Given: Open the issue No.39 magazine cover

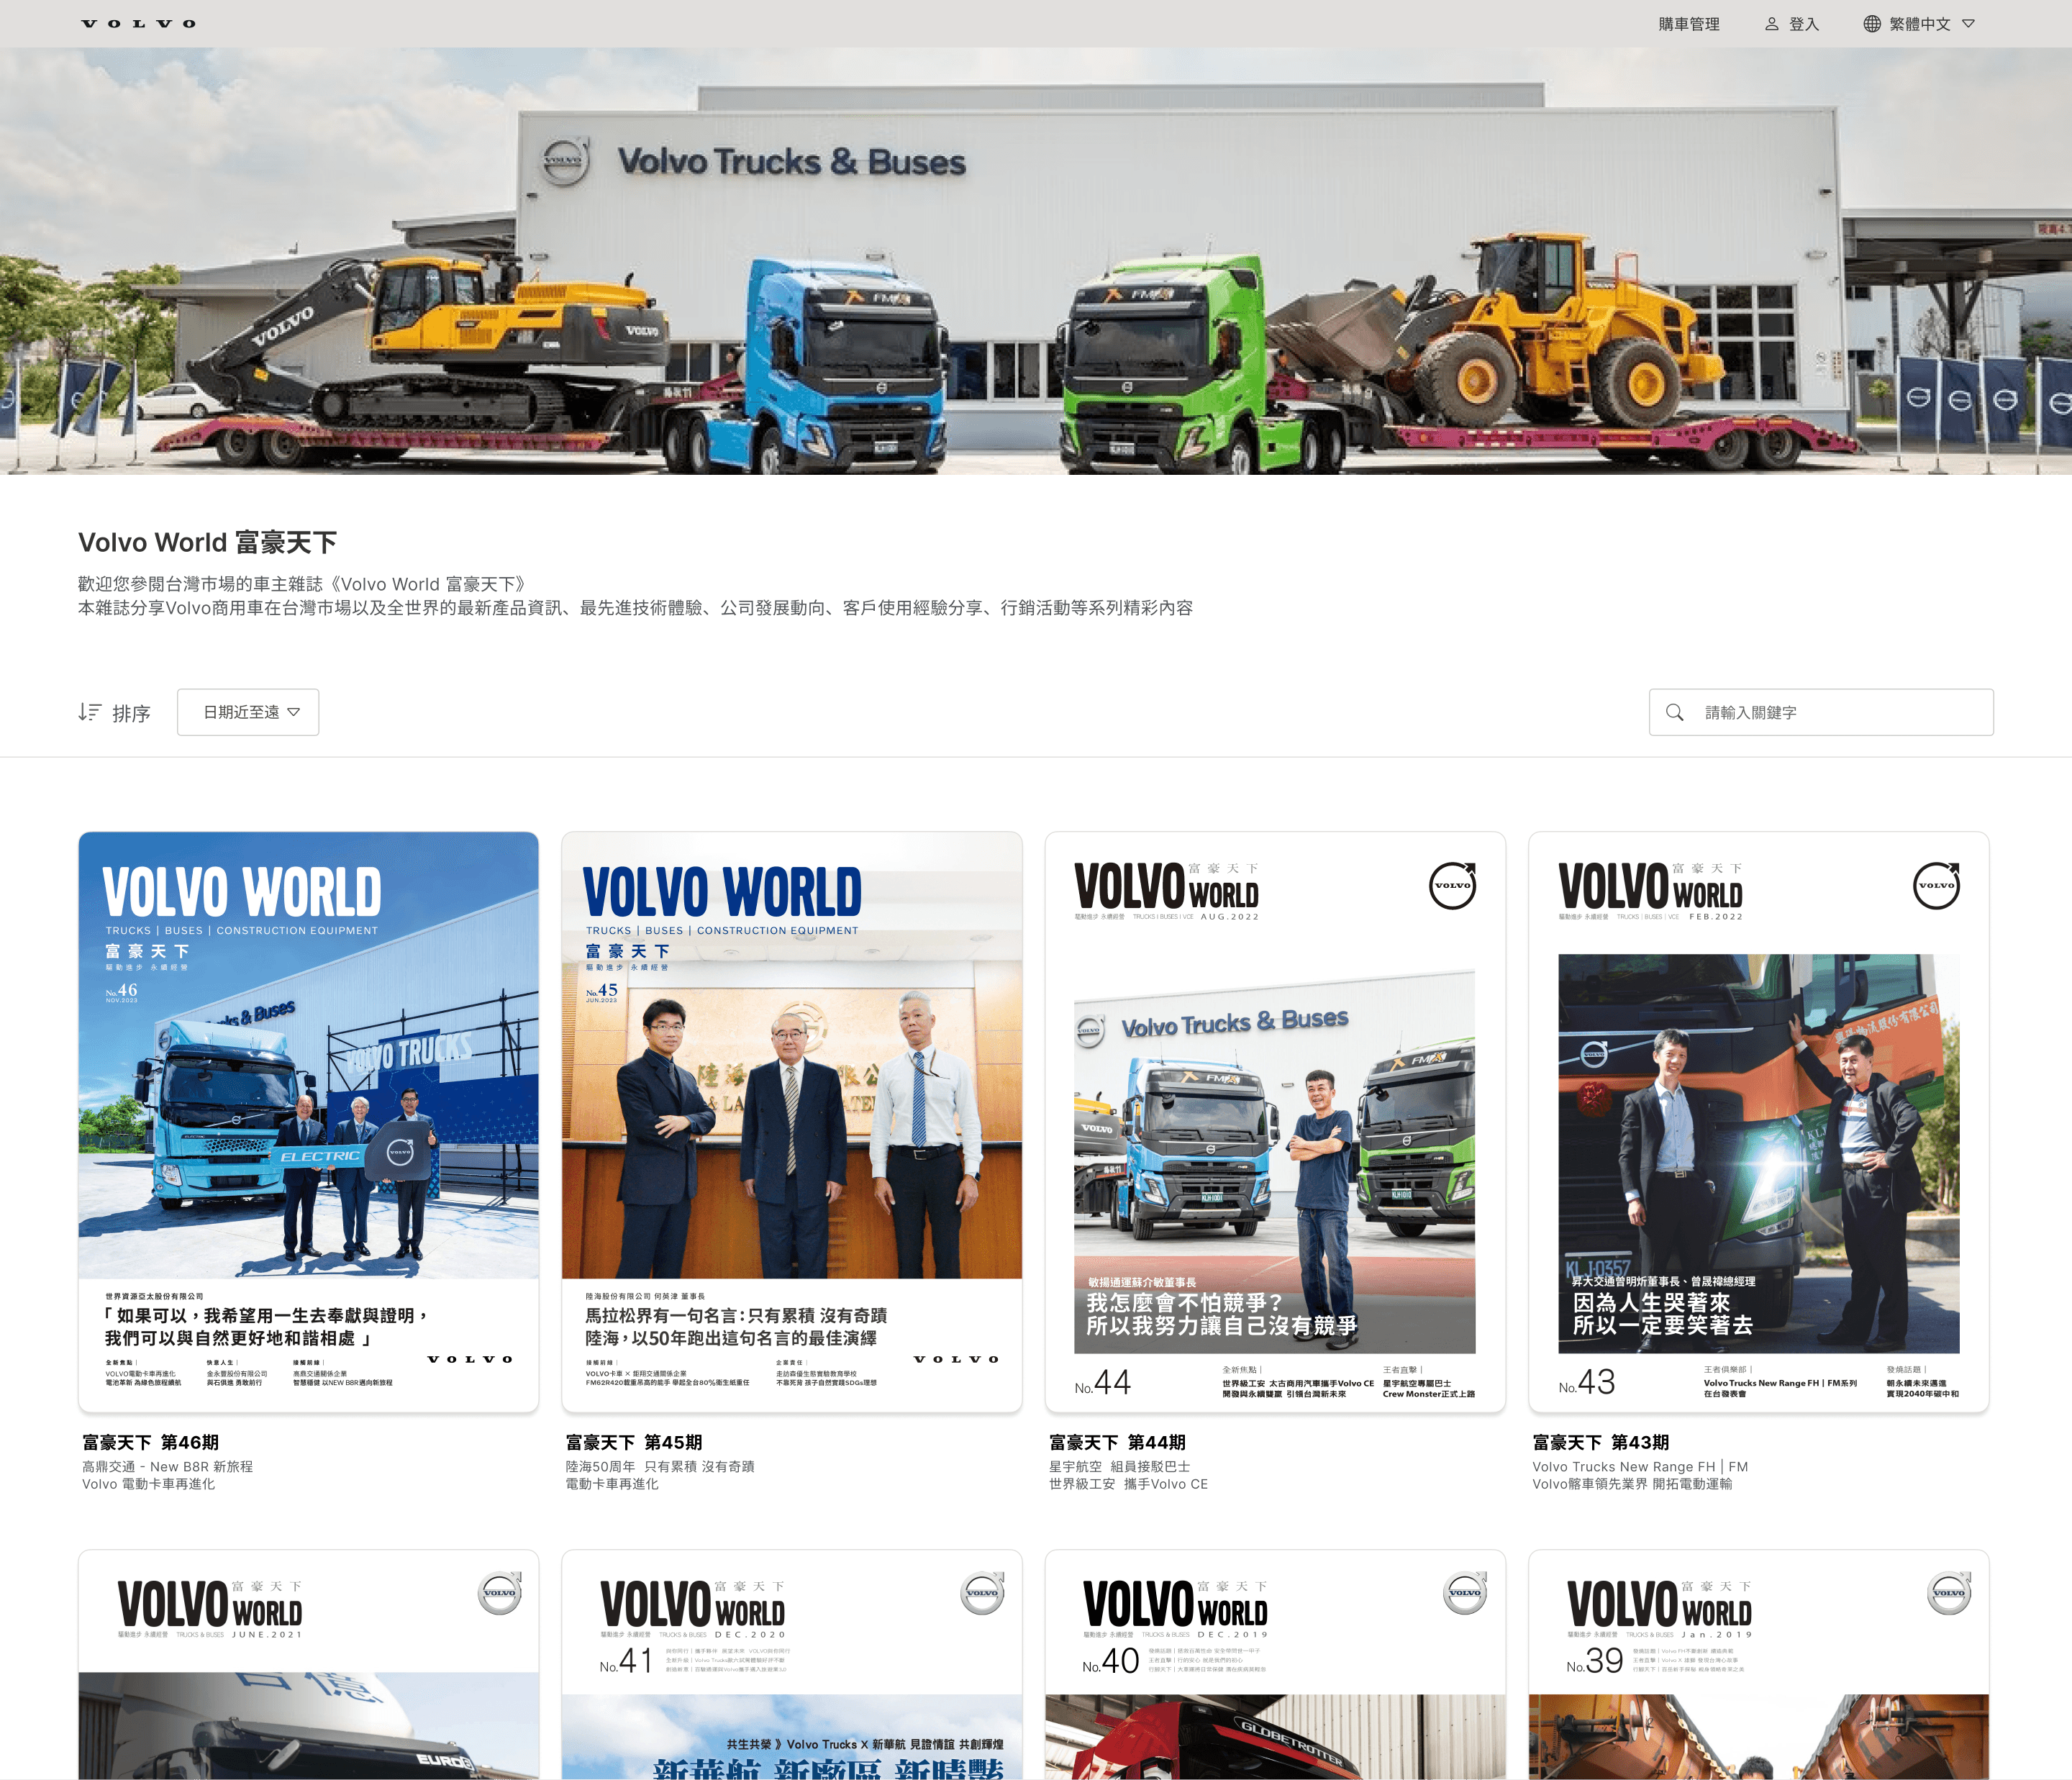Looking at the screenshot, I should coord(1759,1665).
